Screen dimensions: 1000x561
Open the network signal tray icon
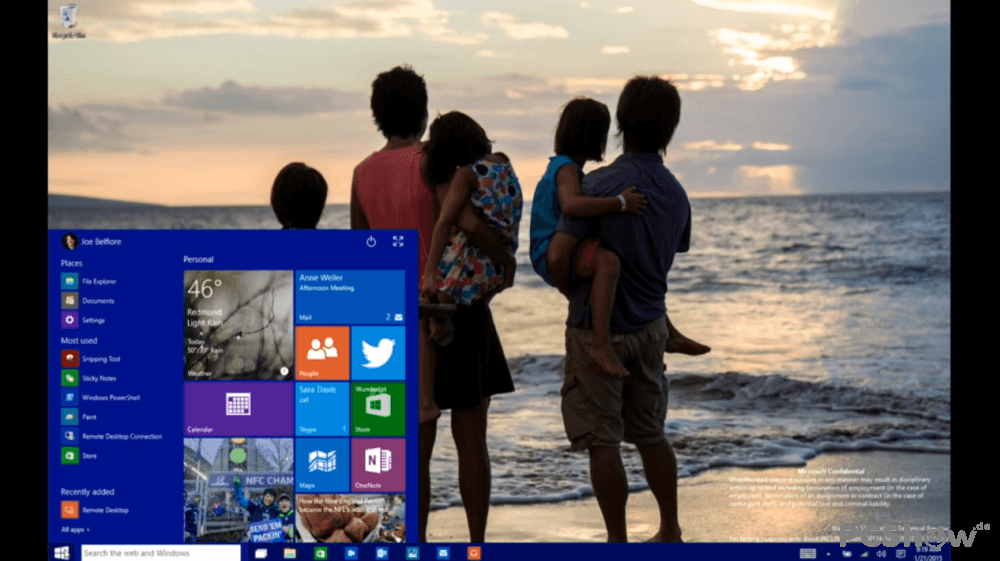(x=864, y=554)
